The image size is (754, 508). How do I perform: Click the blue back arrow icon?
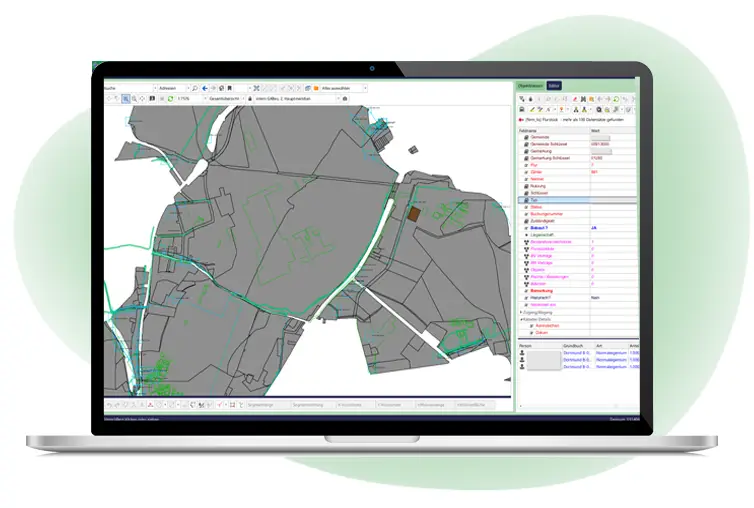click(x=204, y=88)
